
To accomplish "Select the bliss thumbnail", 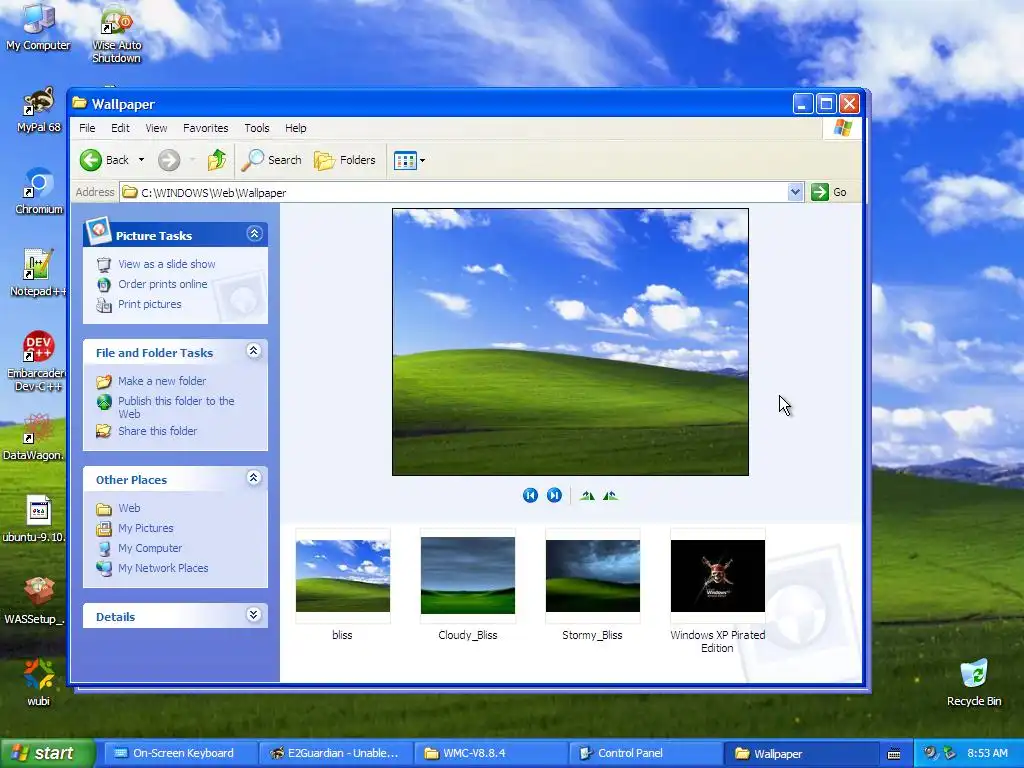I will tap(342, 576).
